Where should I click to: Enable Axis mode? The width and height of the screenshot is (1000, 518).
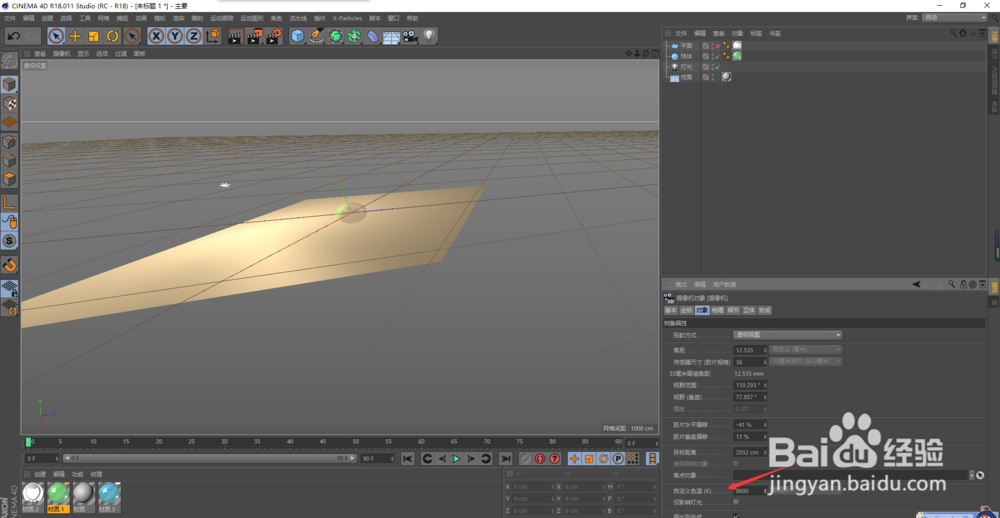click(x=10, y=204)
